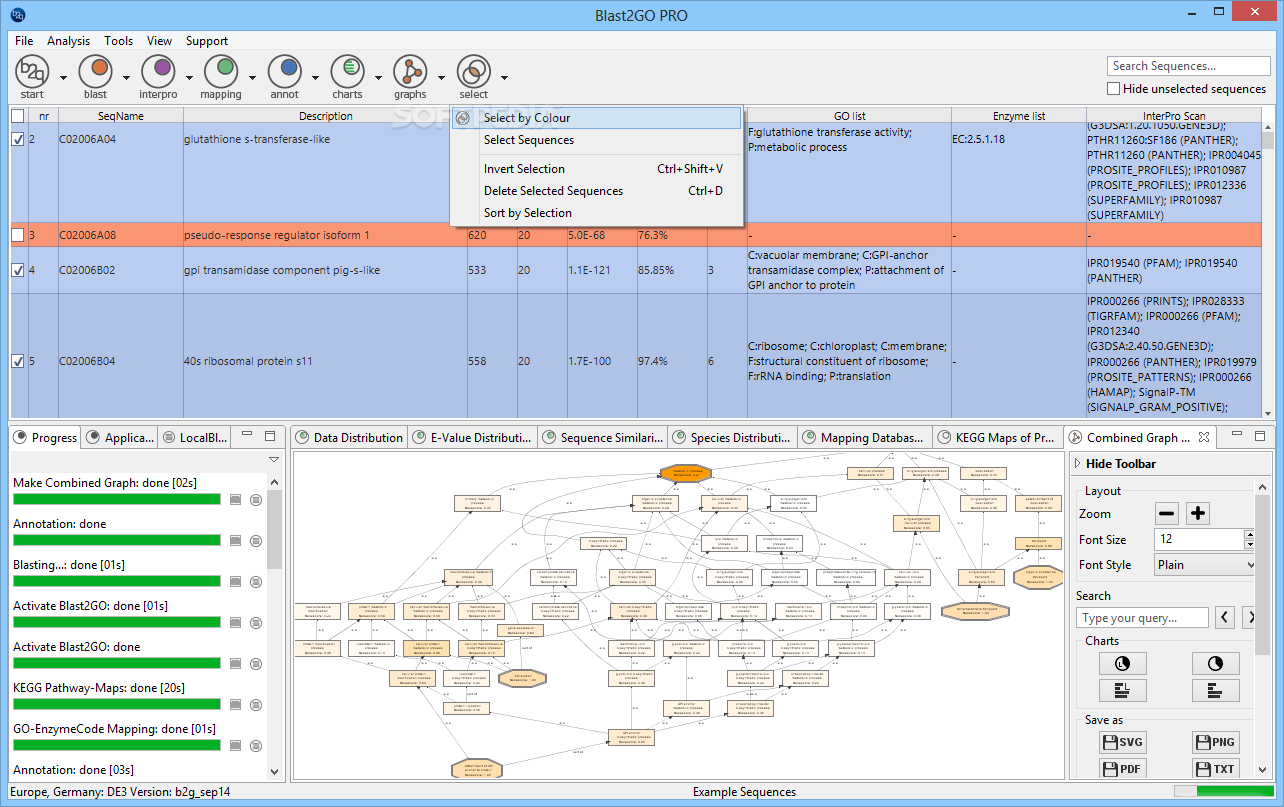Open the mapping button dropdown arrow
Screen dimensions: 1284x807
[252, 77]
